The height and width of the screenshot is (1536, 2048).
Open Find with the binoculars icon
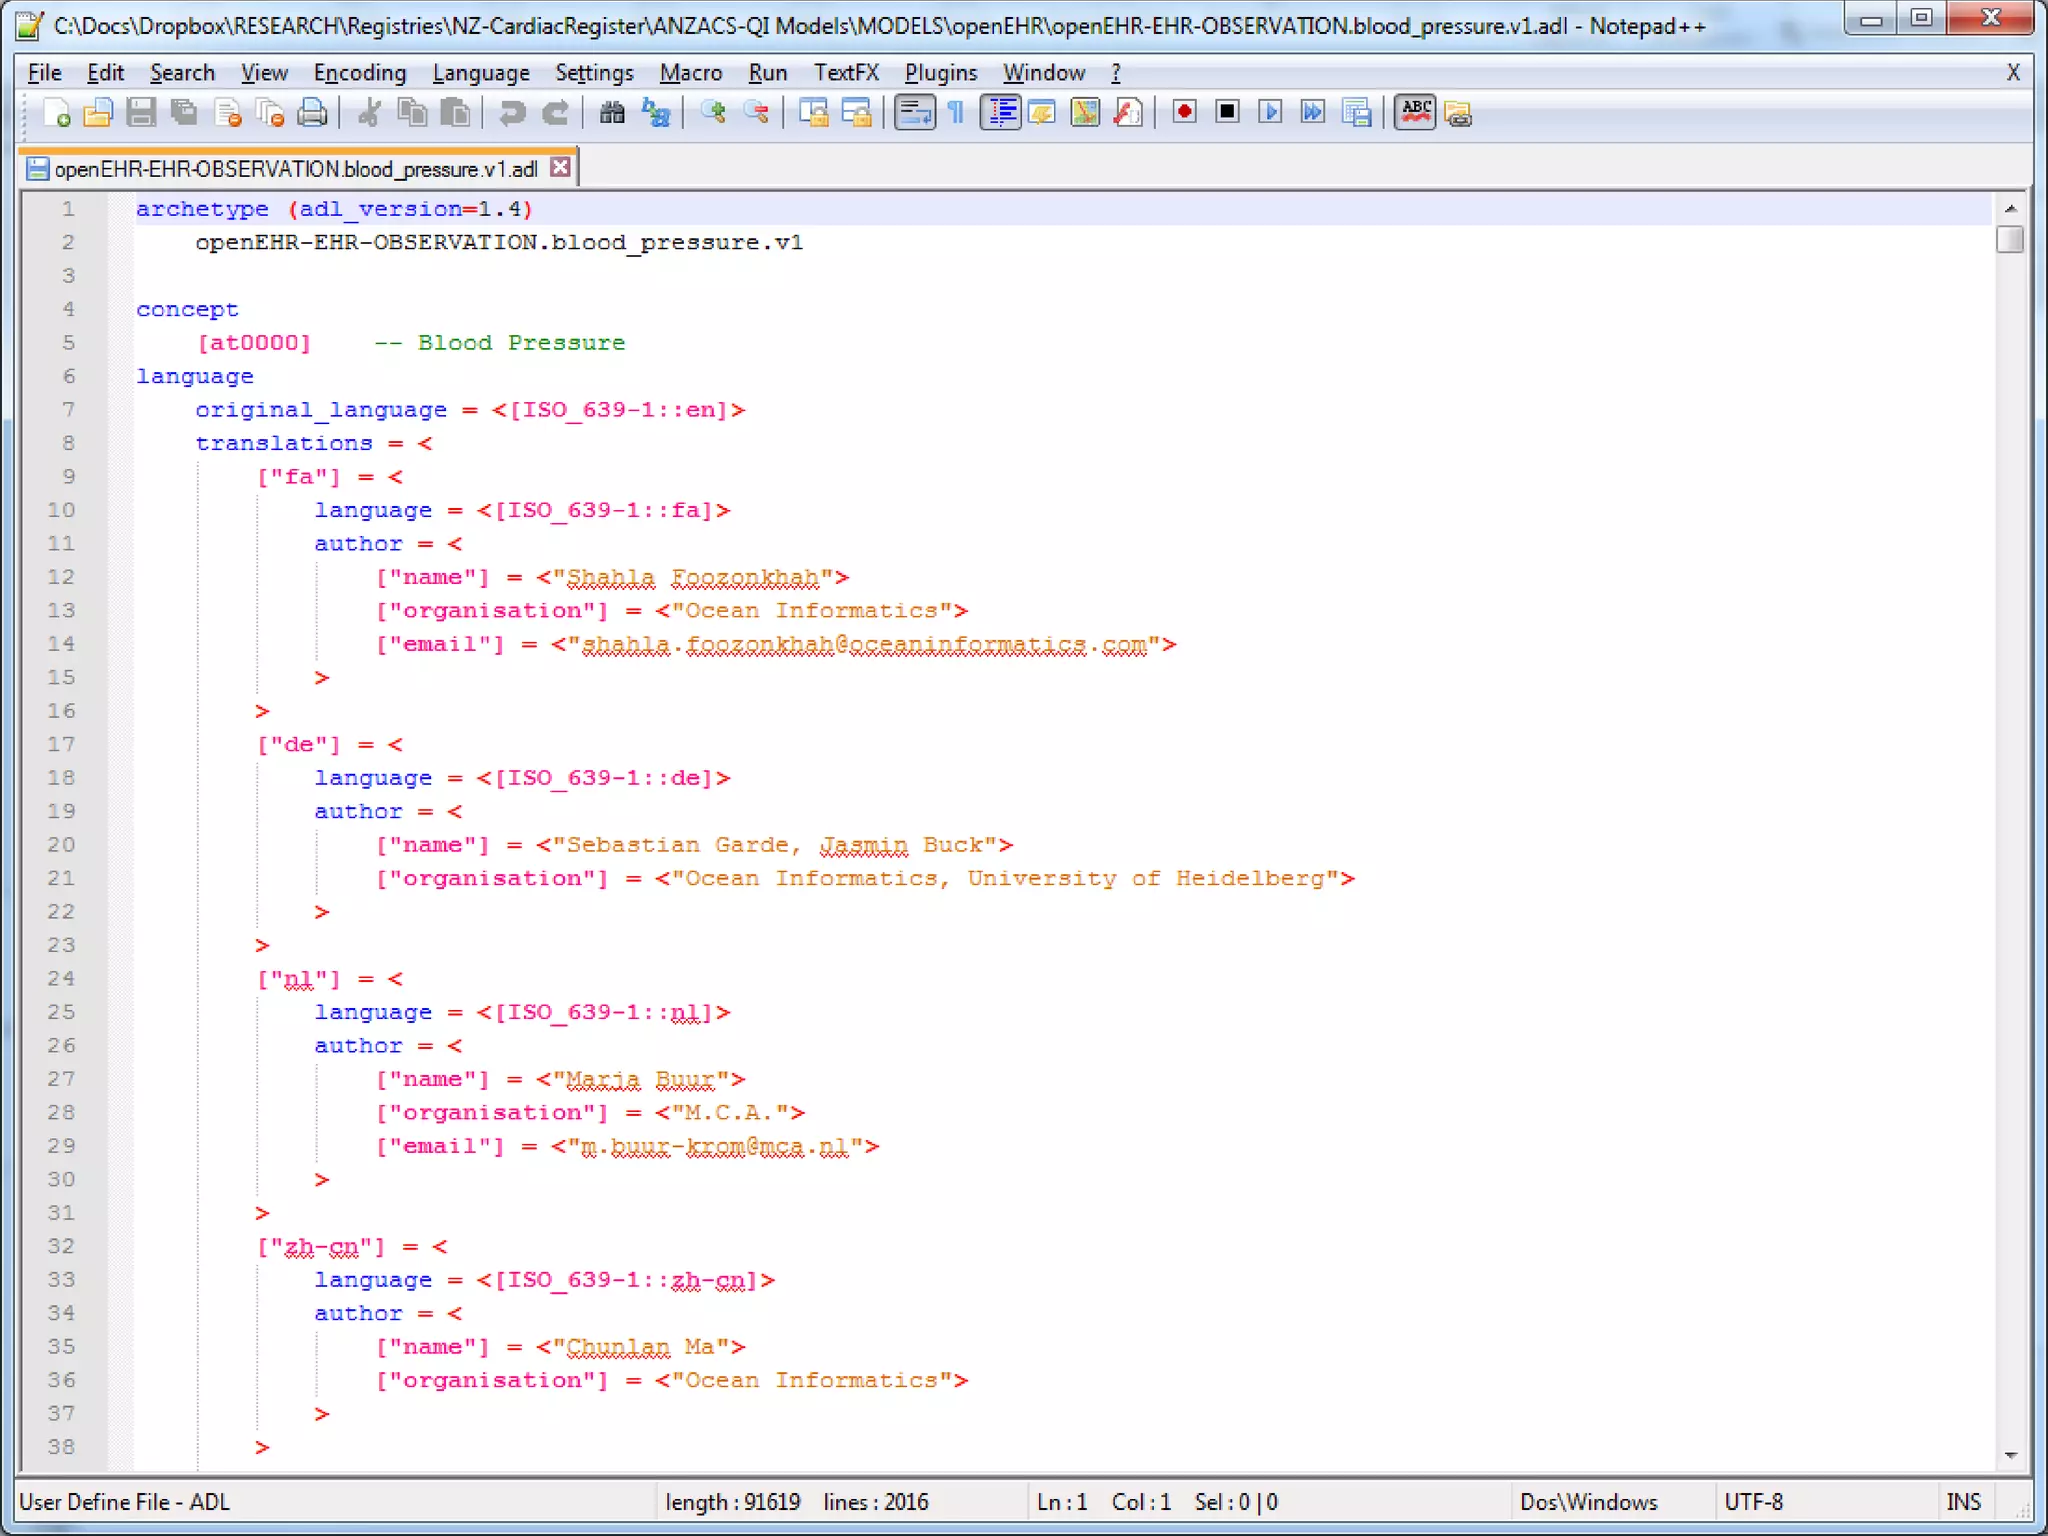612,113
